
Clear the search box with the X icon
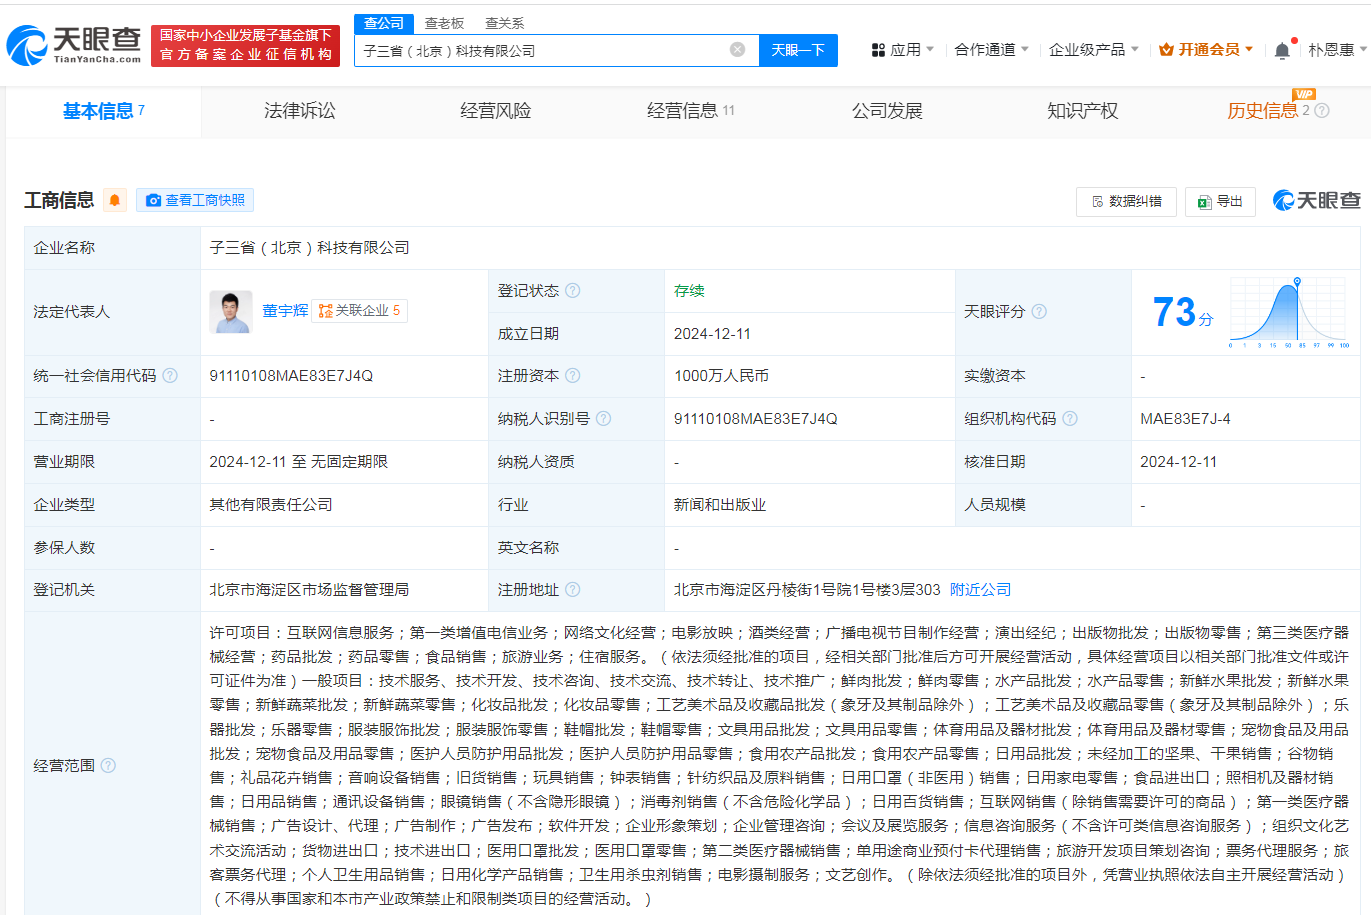point(737,50)
